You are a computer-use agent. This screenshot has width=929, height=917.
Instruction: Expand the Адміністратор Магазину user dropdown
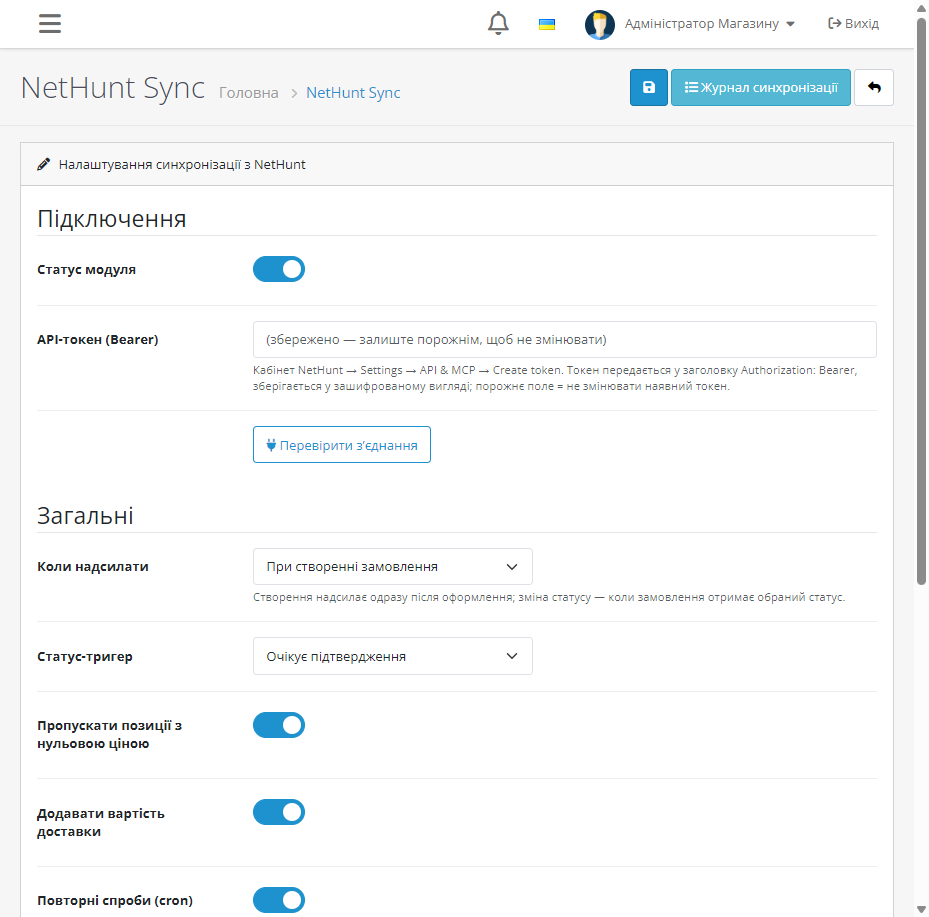click(709, 24)
